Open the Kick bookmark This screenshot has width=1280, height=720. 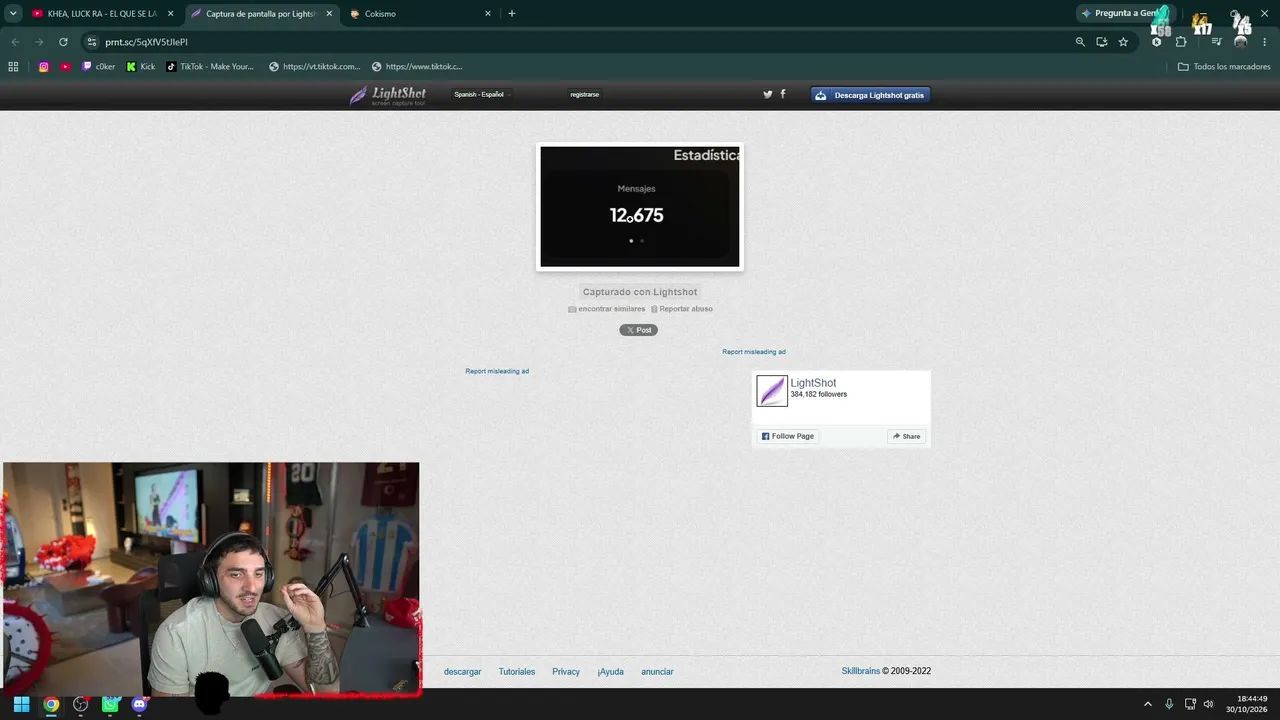[x=141, y=67]
